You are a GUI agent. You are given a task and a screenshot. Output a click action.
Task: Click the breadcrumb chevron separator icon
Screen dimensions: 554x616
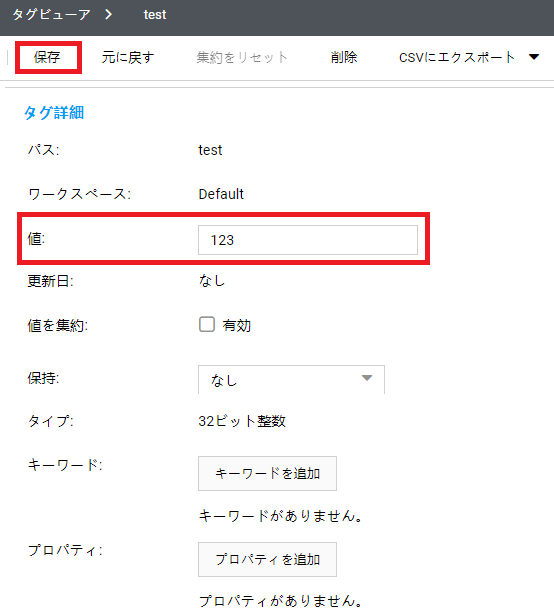click(x=109, y=15)
